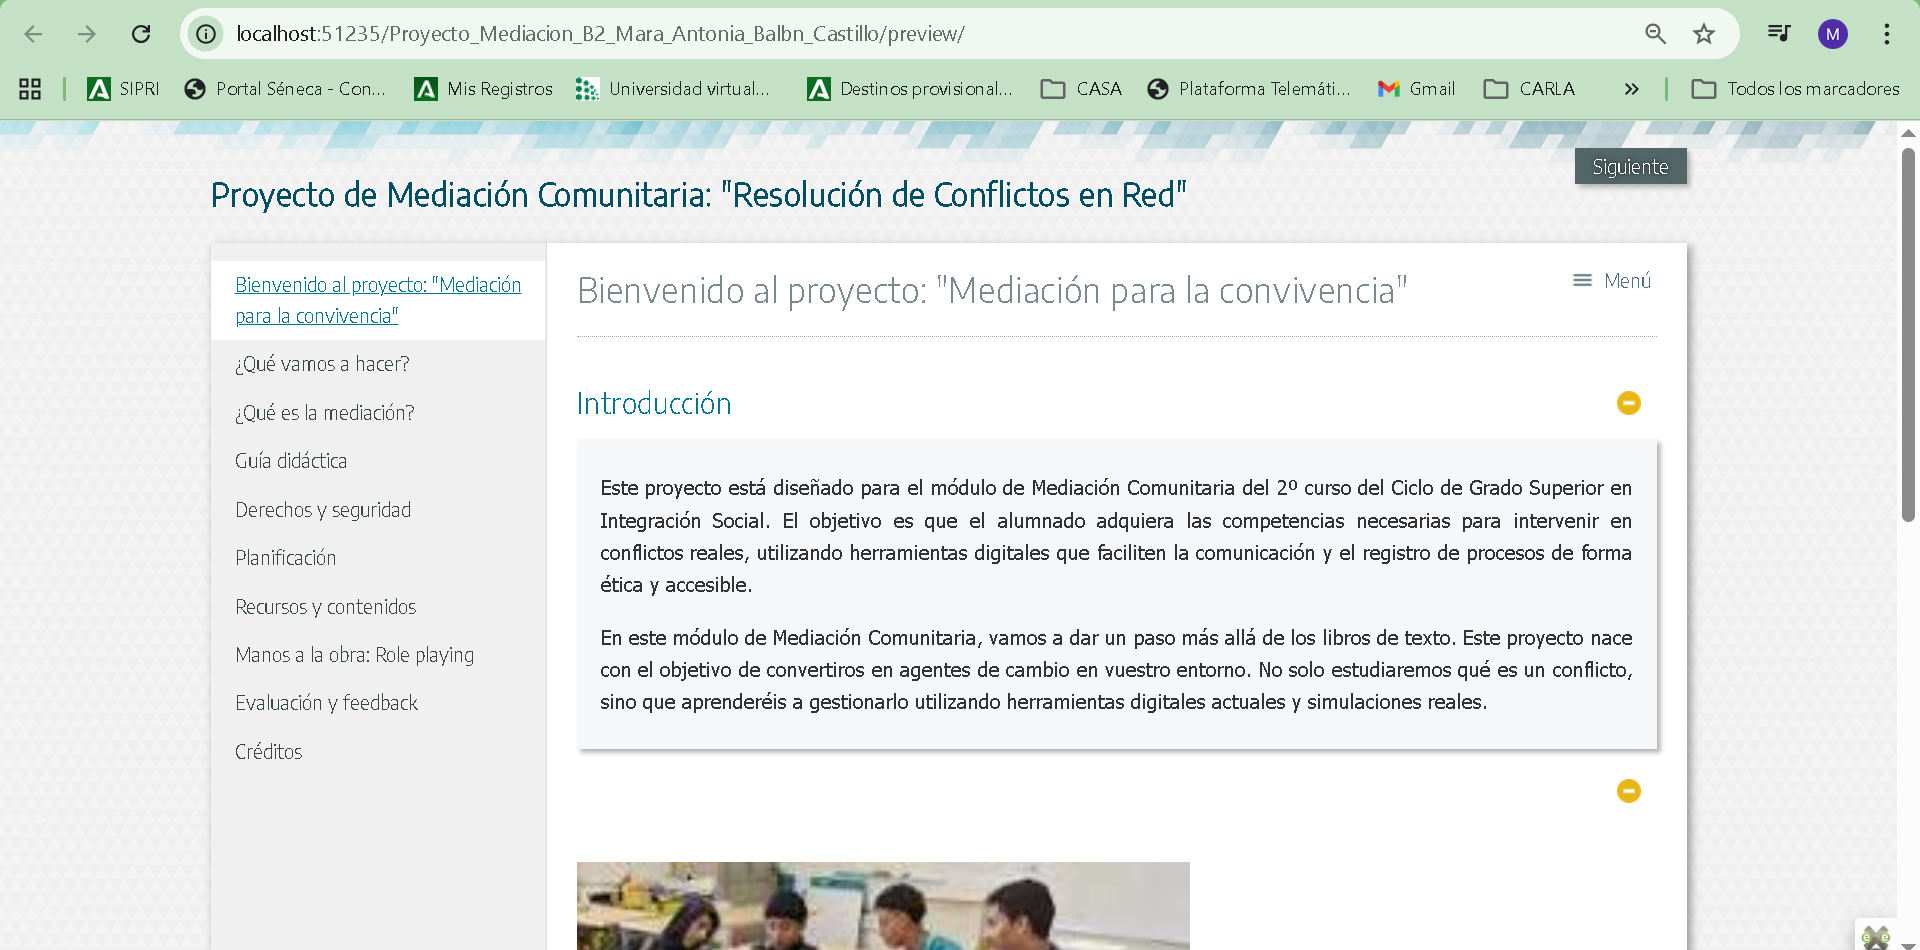Image resolution: width=1920 pixels, height=950 pixels.
Task: Go to "¿Qué es la mediación?" page
Action: coord(324,413)
